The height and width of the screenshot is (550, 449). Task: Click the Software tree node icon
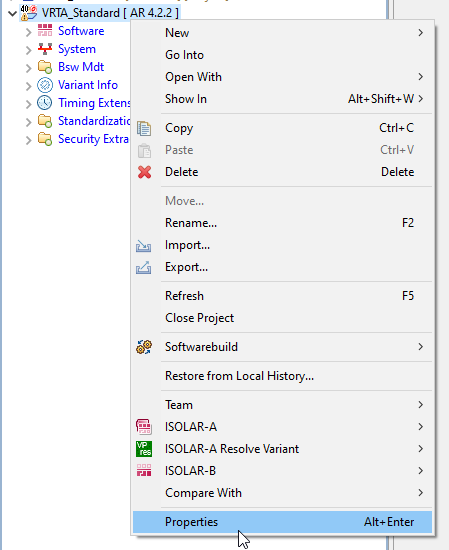click(45, 31)
